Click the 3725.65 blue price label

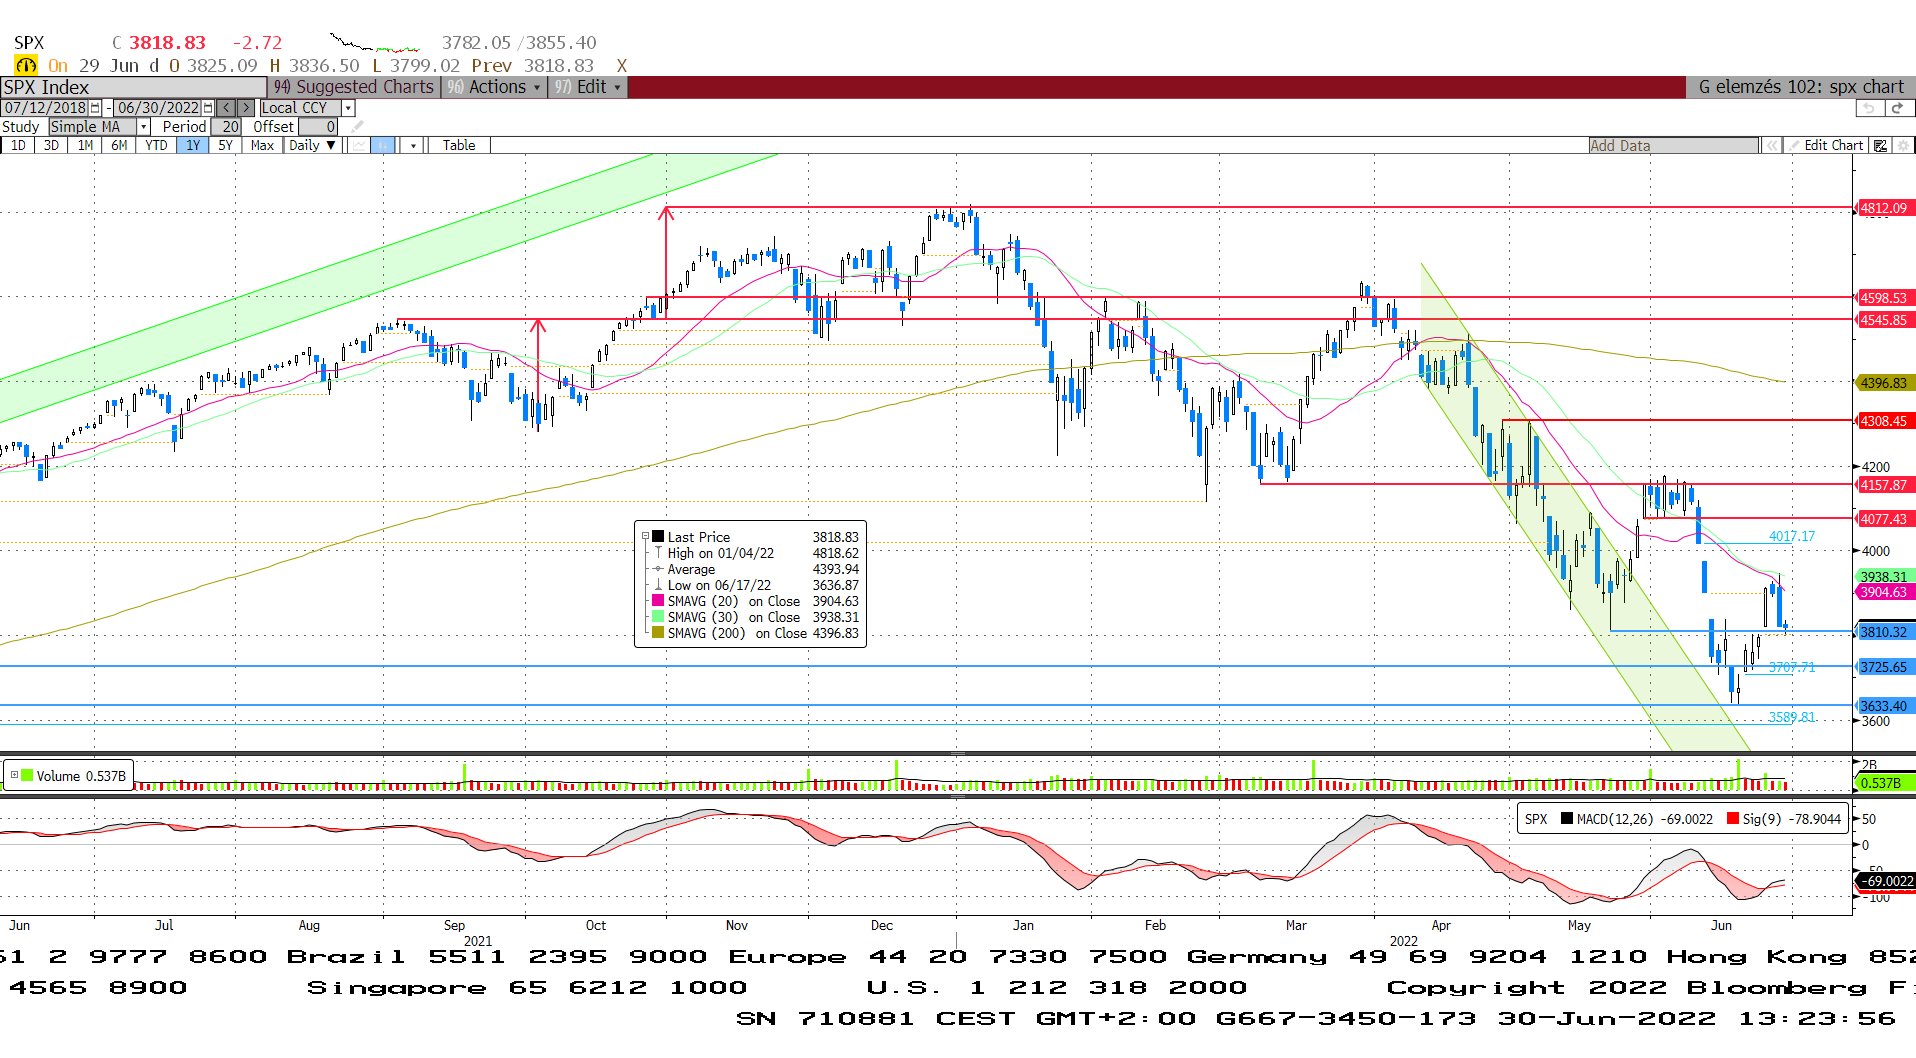1885,667
